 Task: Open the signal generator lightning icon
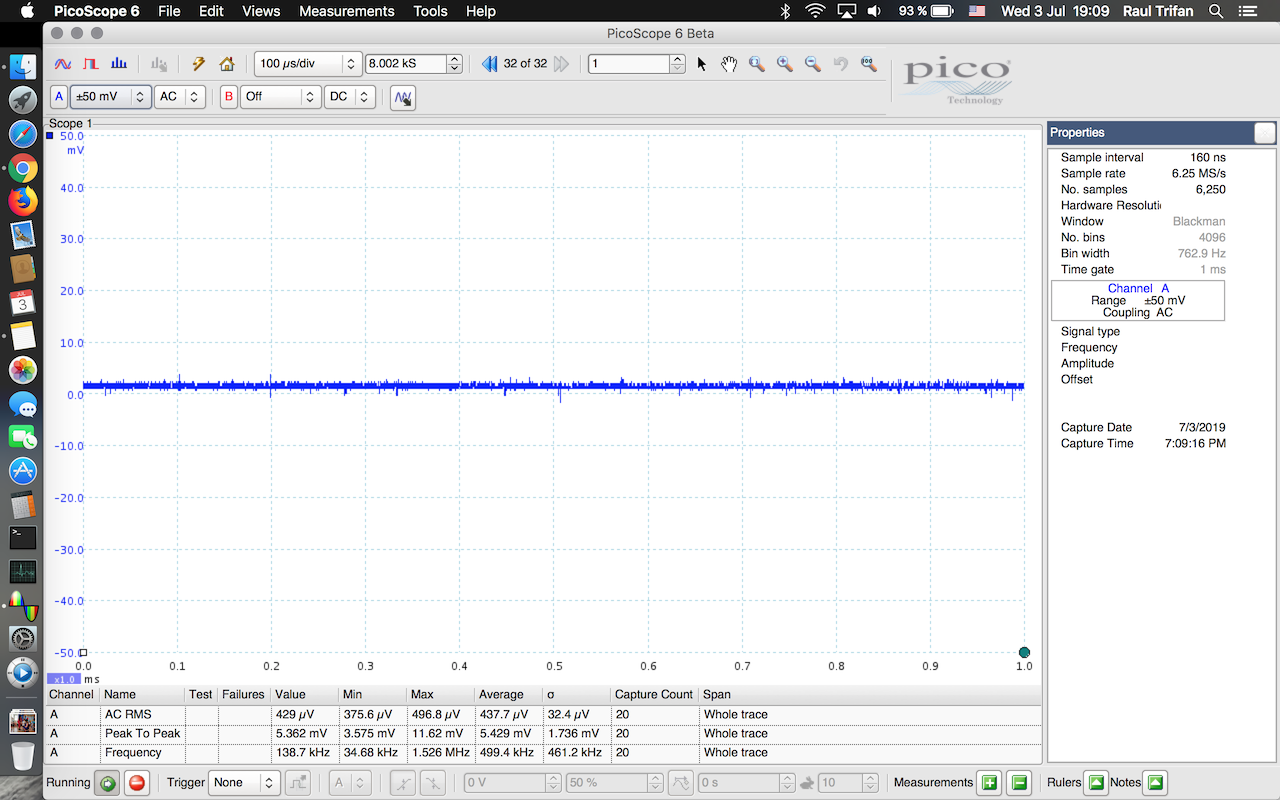[x=199, y=64]
